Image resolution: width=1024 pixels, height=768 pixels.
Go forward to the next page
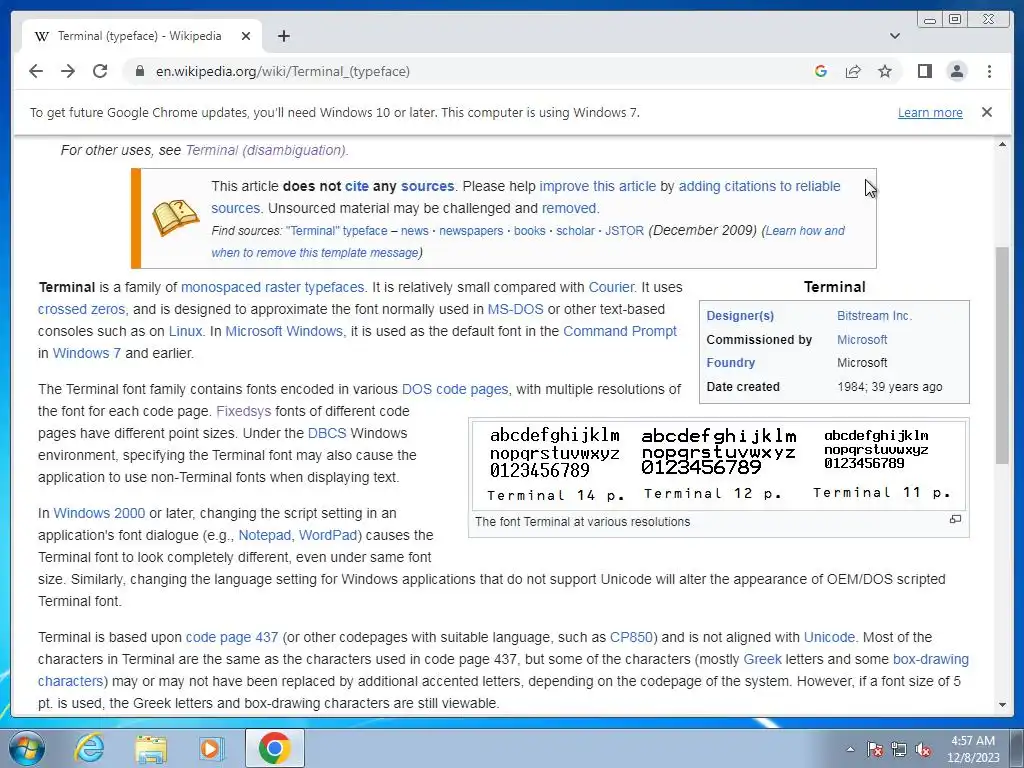point(68,71)
